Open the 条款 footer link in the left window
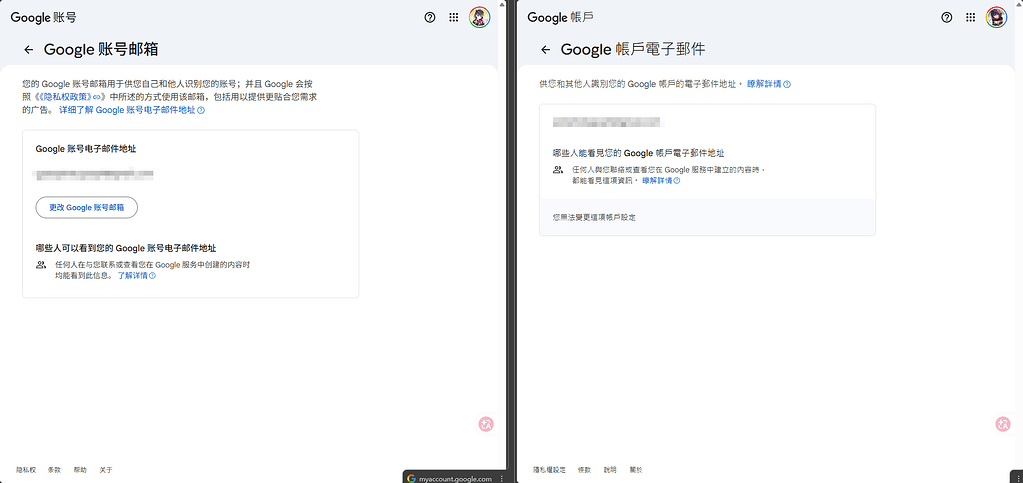1023x483 pixels. click(54, 470)
